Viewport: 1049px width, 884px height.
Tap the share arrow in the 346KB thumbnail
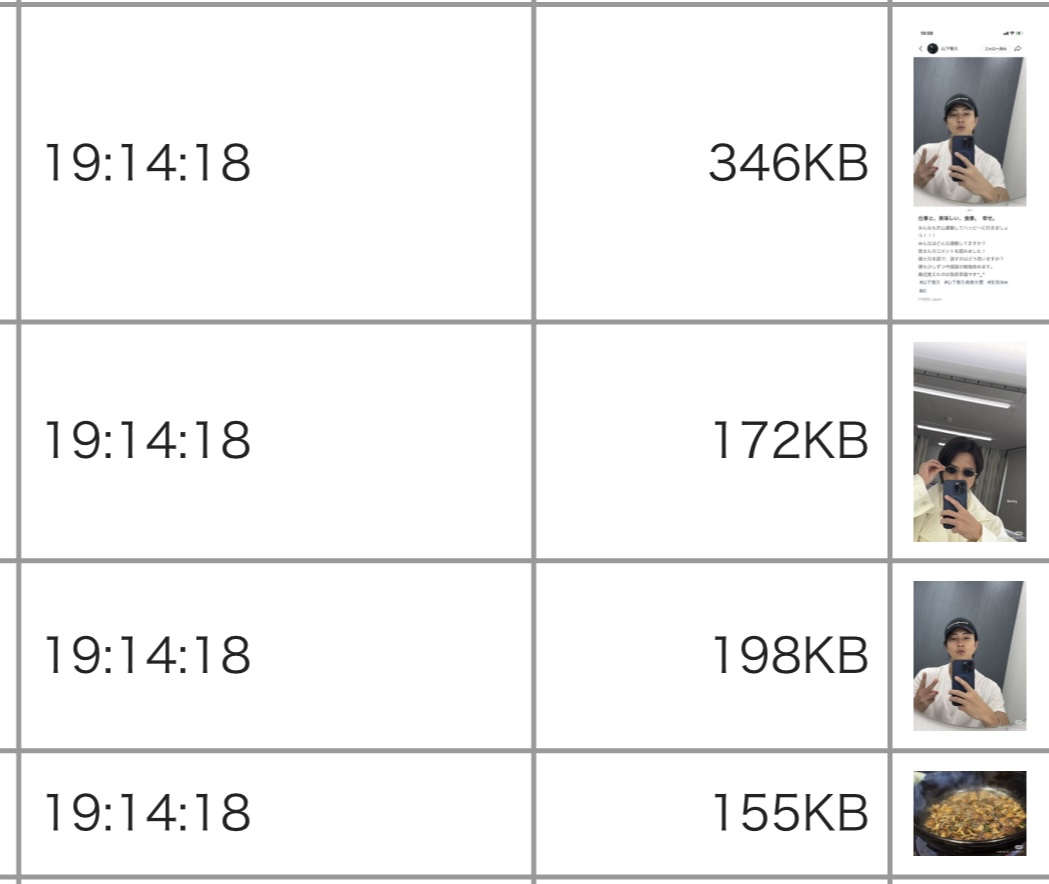pyautogui.click(x=1018, y=49)
